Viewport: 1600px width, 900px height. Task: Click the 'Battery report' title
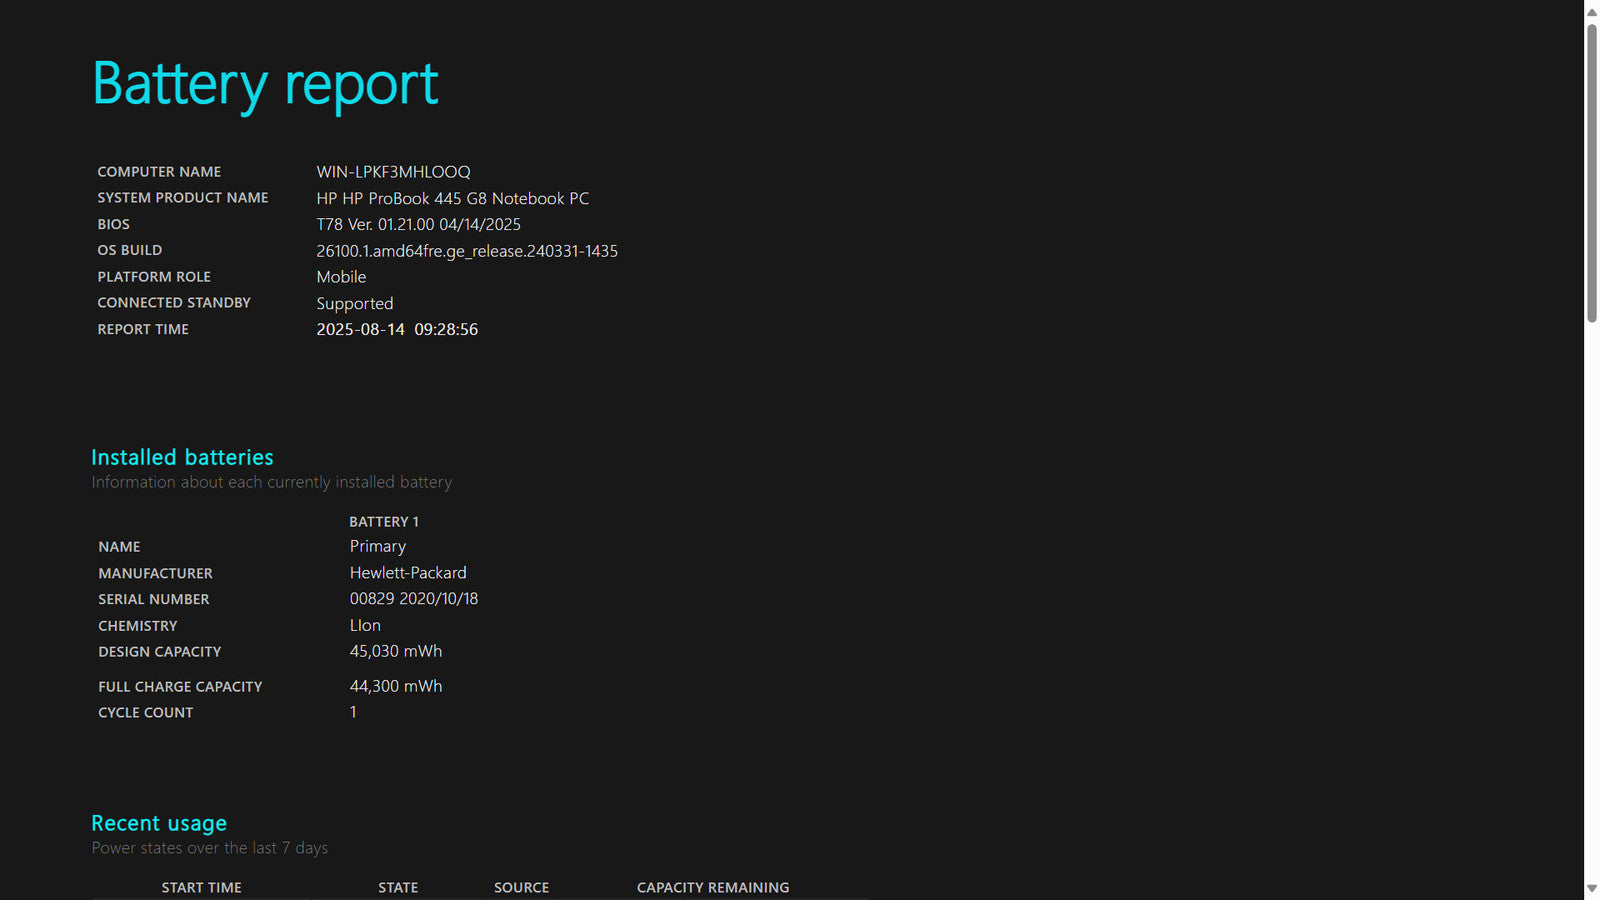coord(265,84)
